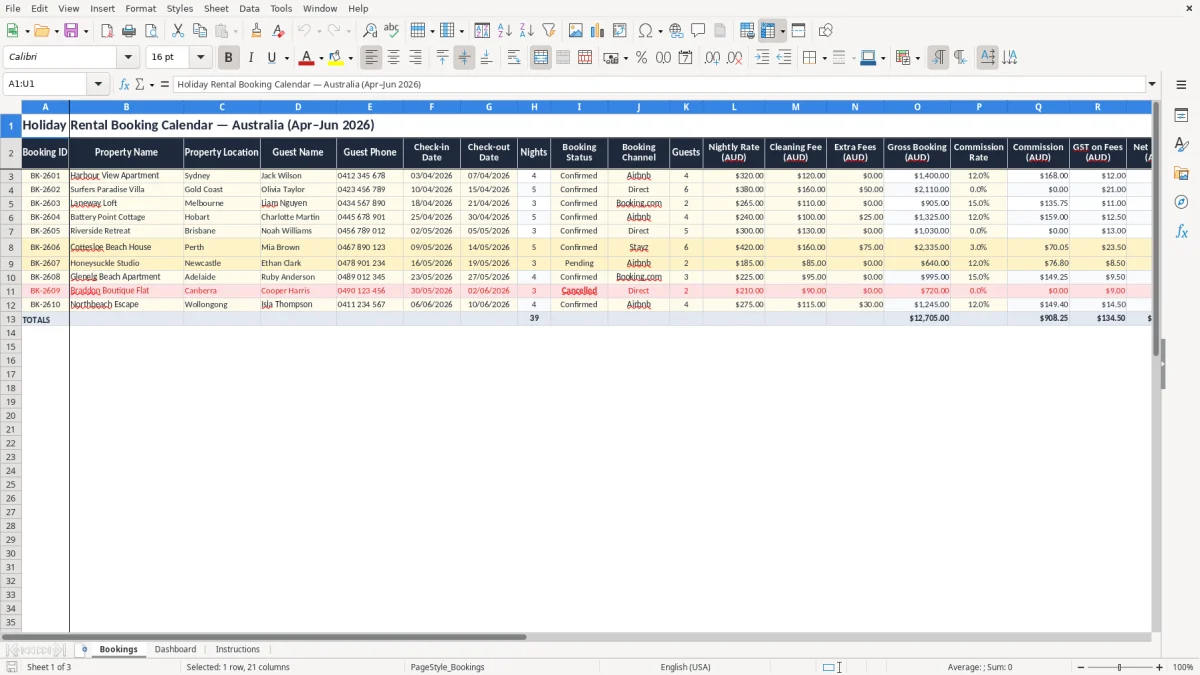The image size is (1200, 675).
Task: Toggle Italic formatting
Action: (x=251, y=58)
